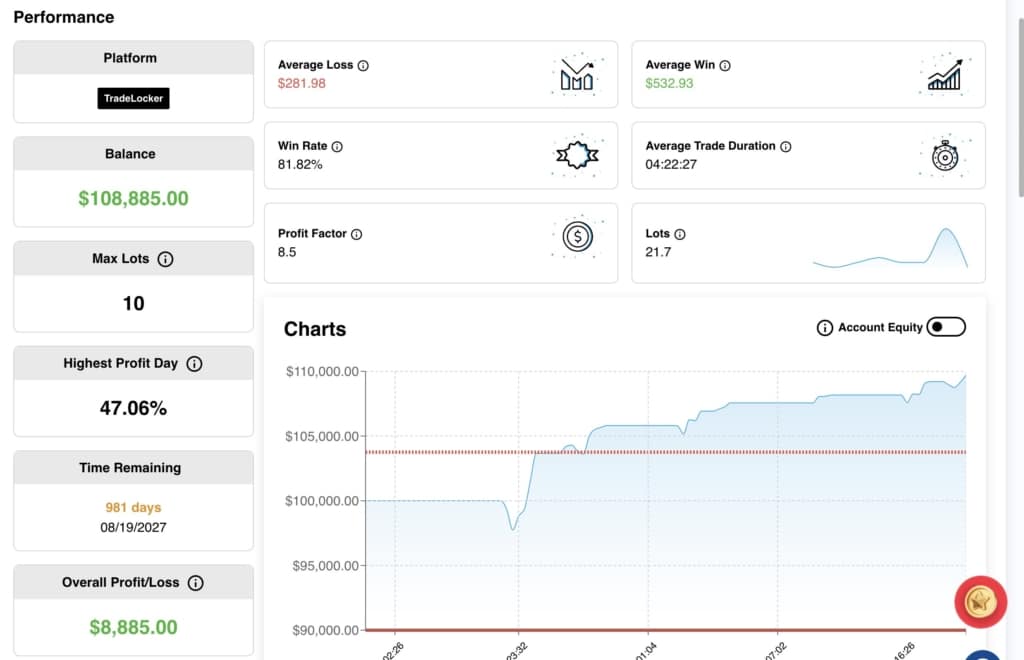
Task: Click the Max Lots info icon
Action: [165, 259]
